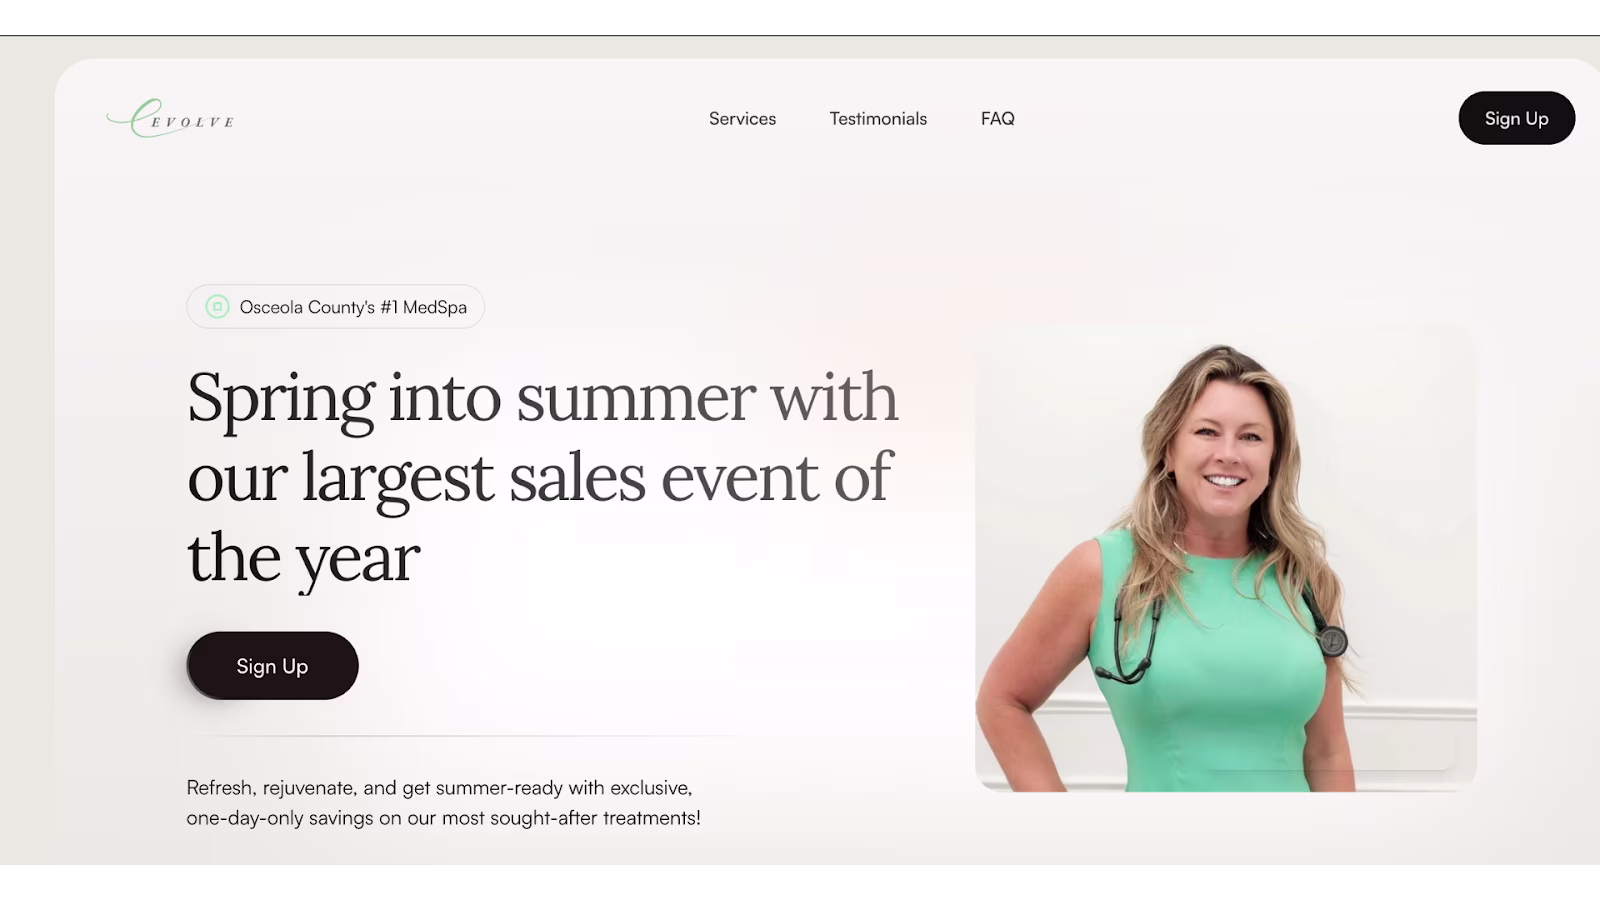Click the woman's face in hero photo
The image size is (1600, 900).
pos(1223,450)
